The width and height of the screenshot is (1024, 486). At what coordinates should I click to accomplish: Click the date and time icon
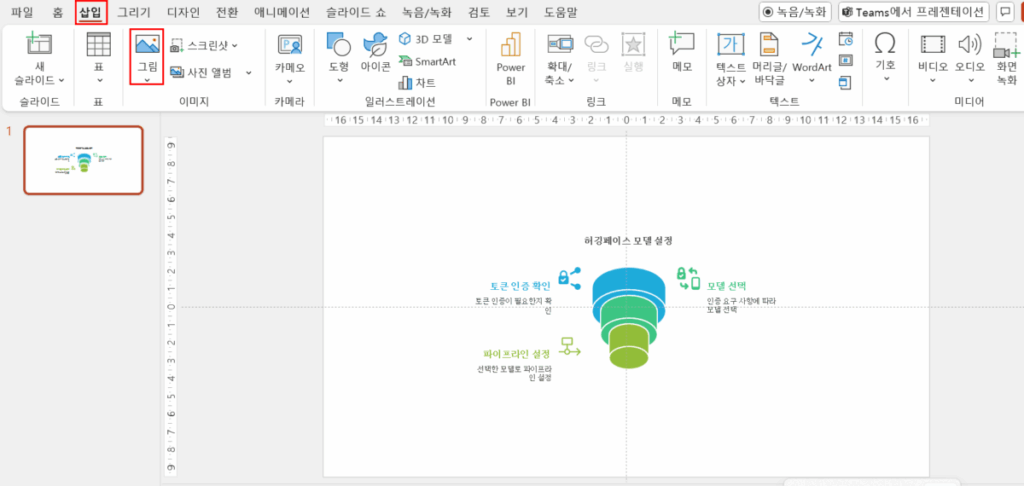point(846,39)
